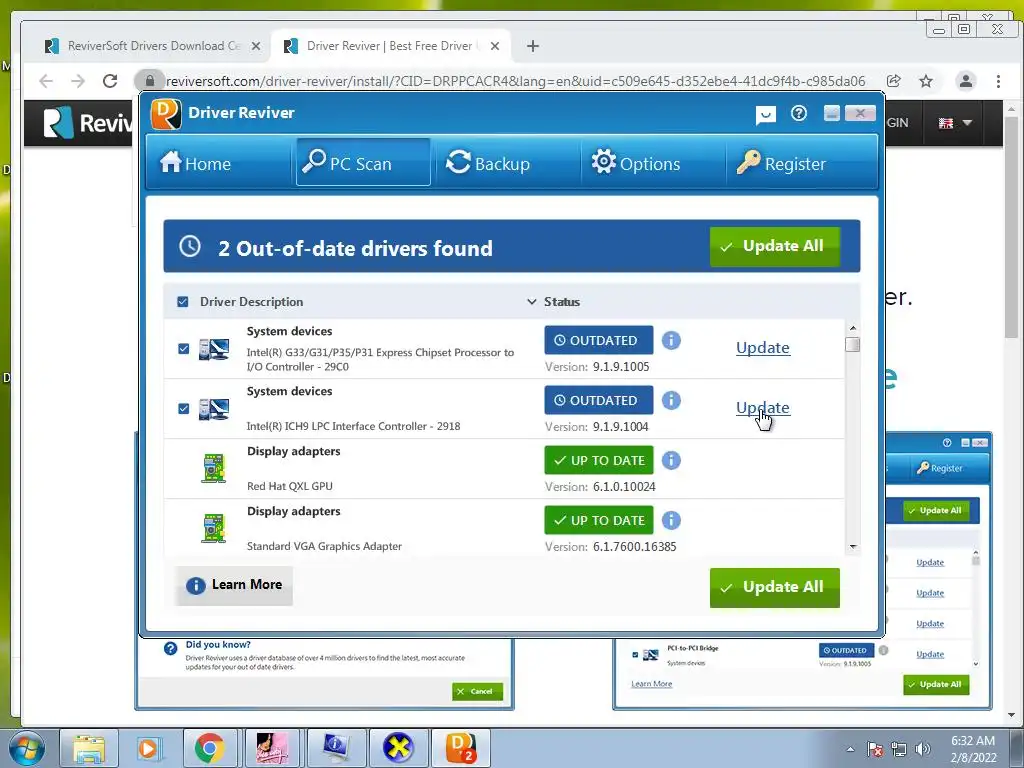Click the driver list scroll up arrow
1024x768 pixels.
pos(852,328)
